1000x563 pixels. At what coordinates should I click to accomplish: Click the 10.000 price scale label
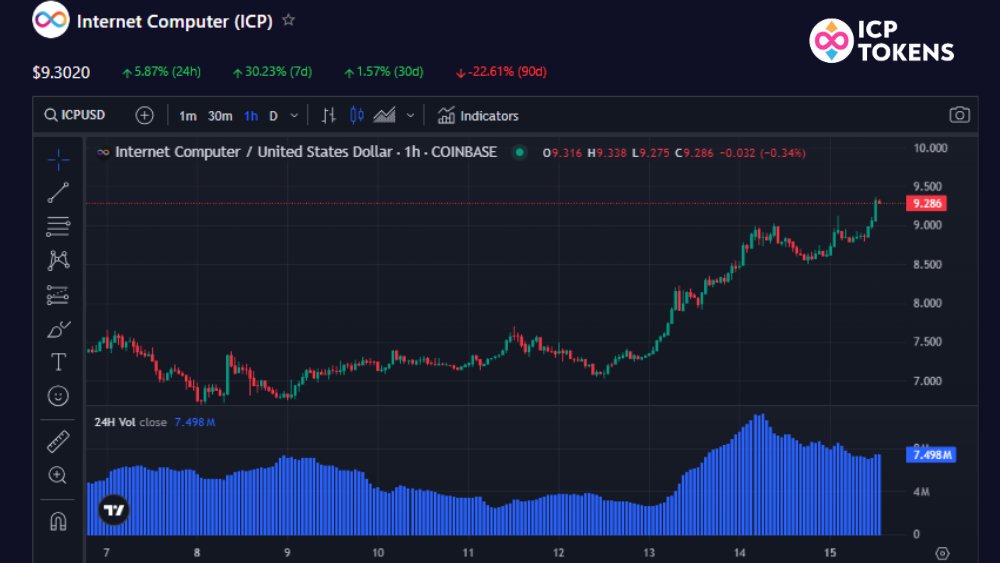coord(930,148)
